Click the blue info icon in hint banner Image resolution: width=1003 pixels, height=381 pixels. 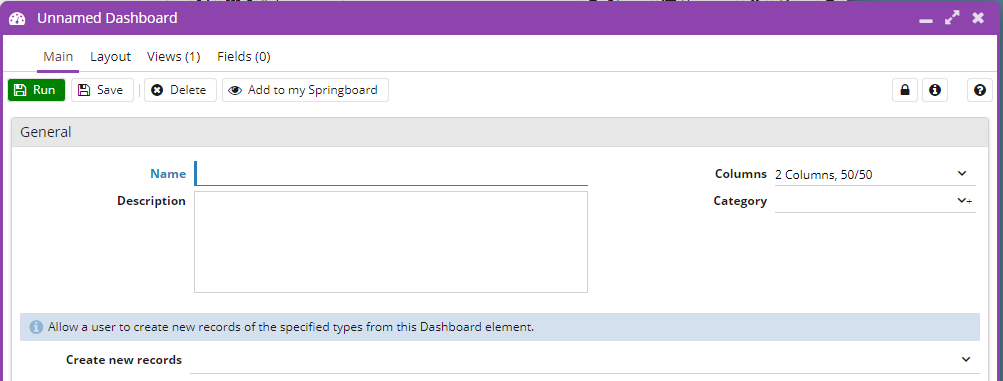point(36,327)
